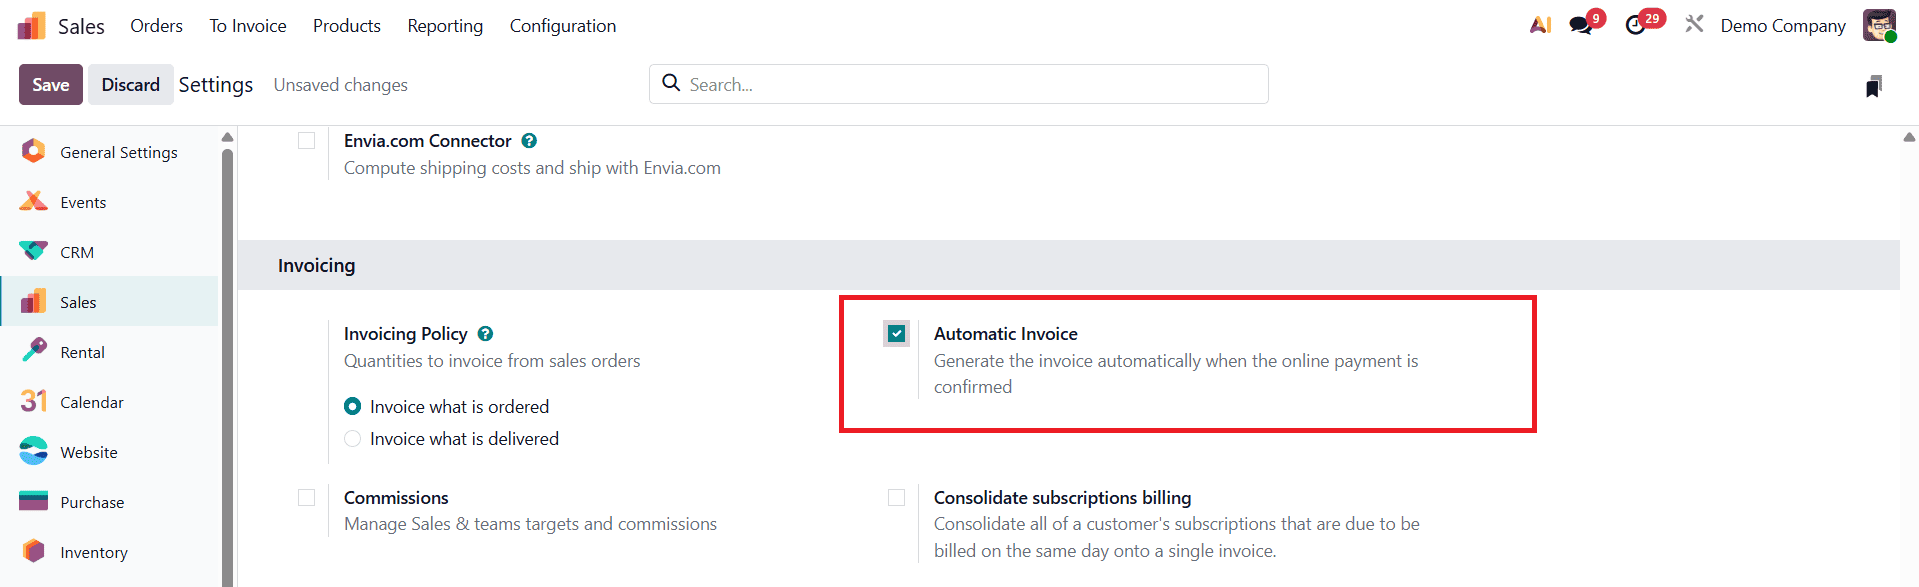Enable Consolidate subscriptions billing checkbox
Screen dimensions: 1919x587
[x=897, y=498]
